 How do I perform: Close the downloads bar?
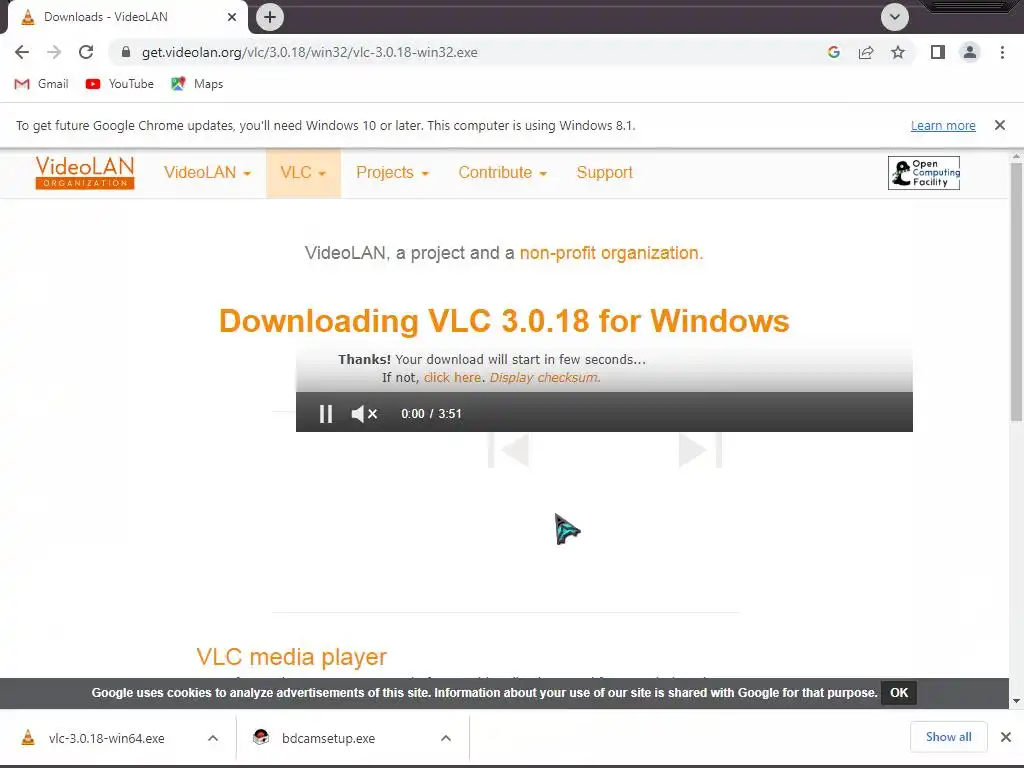[x=1006, y=737]
